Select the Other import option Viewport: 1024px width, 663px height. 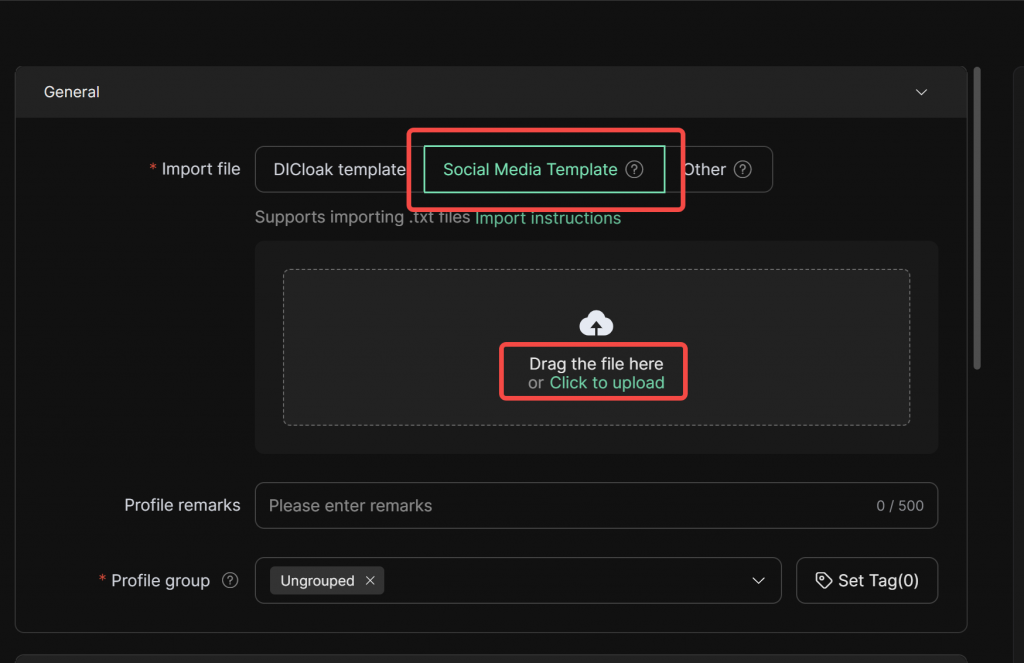click(705, 169)
